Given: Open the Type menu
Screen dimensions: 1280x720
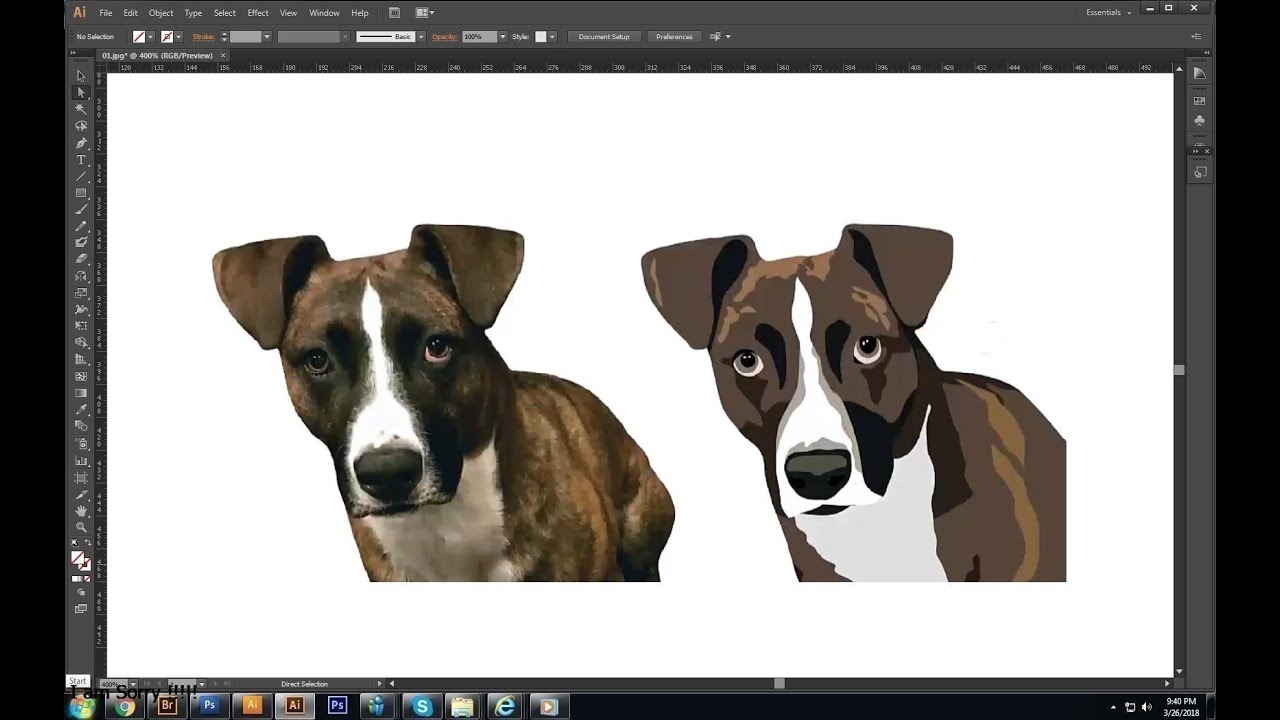Looking at the screenshot, I should click(193, 13).
